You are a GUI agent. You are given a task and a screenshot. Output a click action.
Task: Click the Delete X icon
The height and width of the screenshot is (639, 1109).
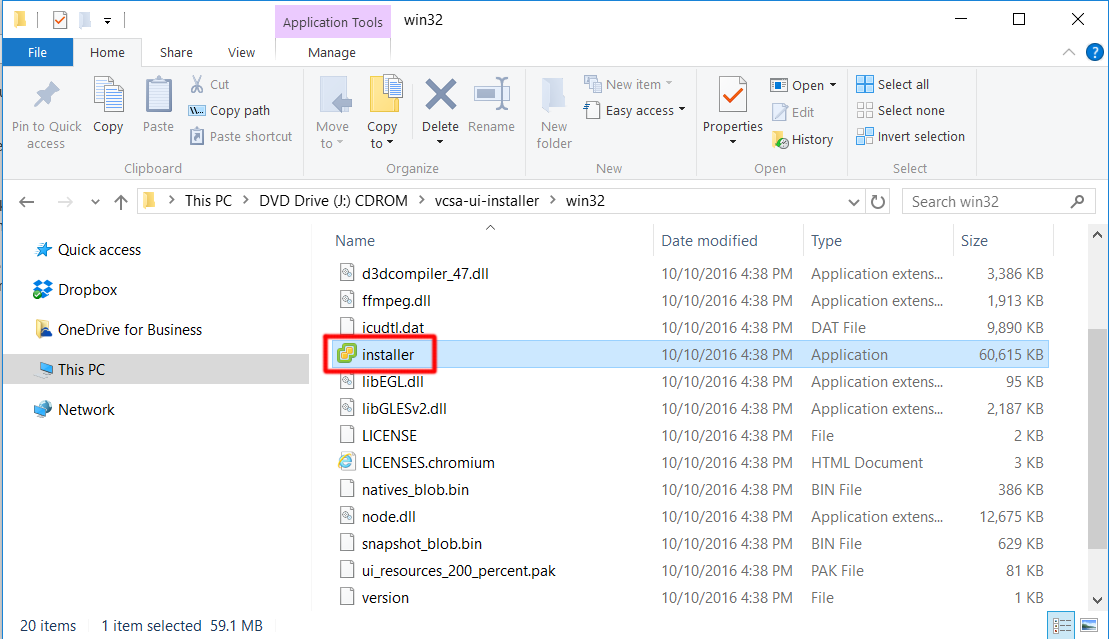(440, 95)
